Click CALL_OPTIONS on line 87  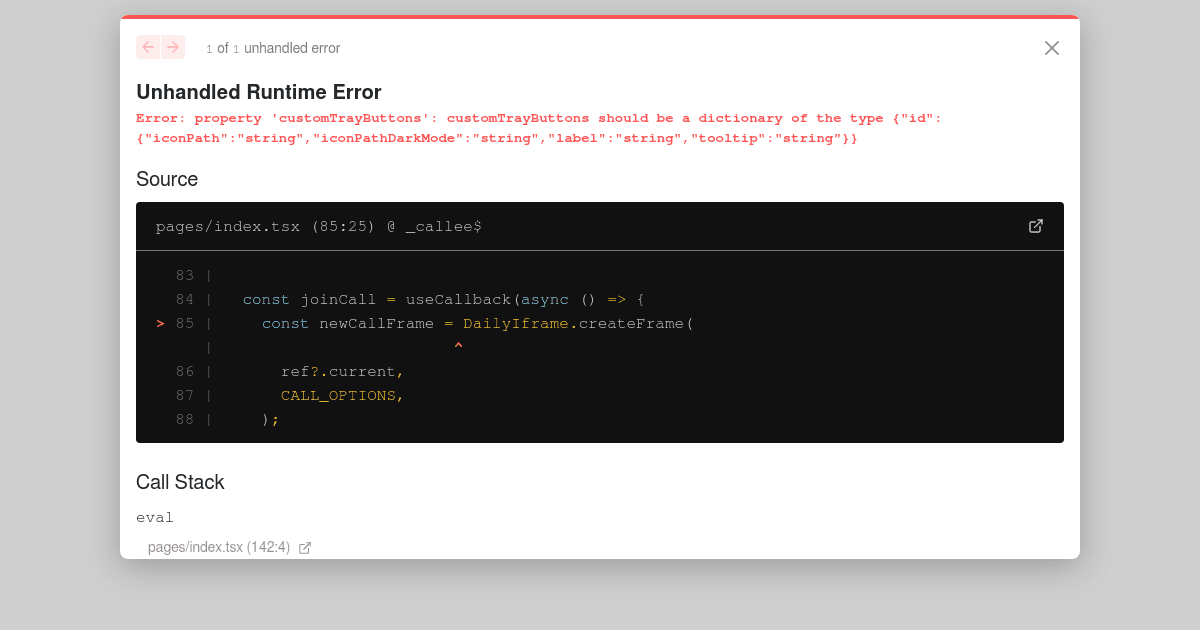click(x=340, y=395)
